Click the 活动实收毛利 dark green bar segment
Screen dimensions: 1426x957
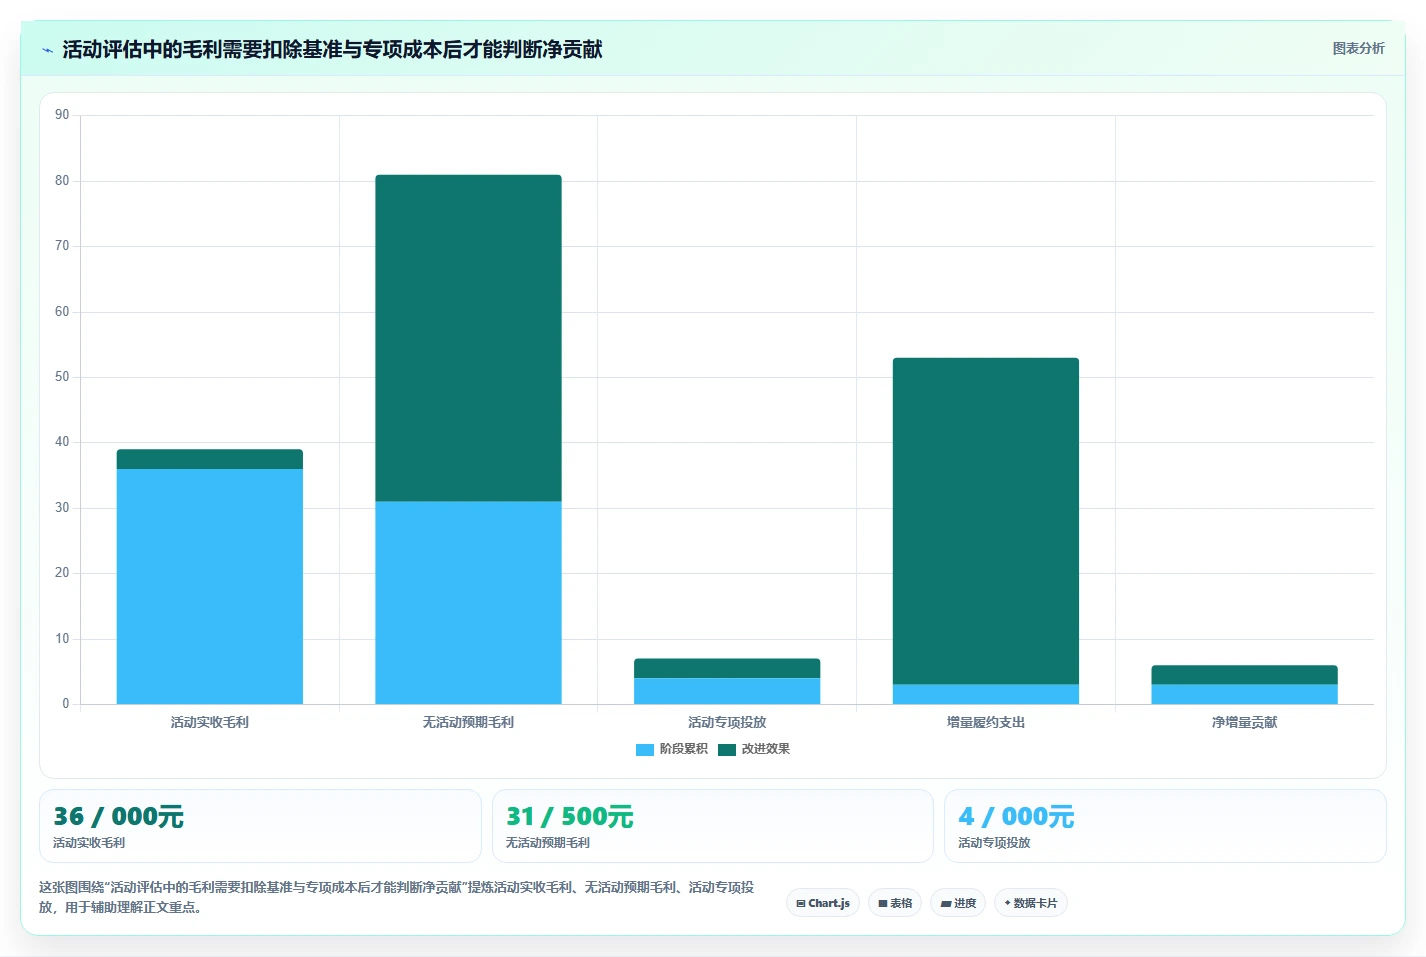click(210, 459)
